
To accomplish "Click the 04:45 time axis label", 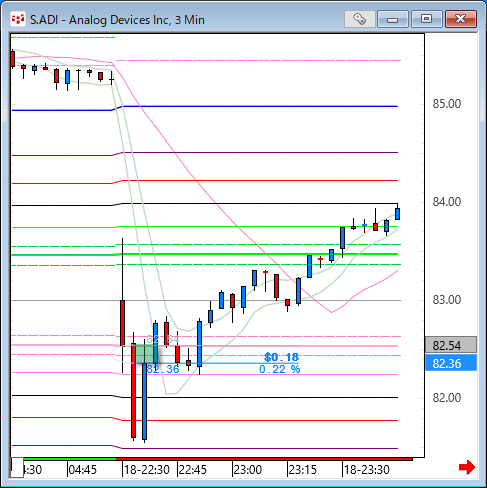I will tap(82, 470).
